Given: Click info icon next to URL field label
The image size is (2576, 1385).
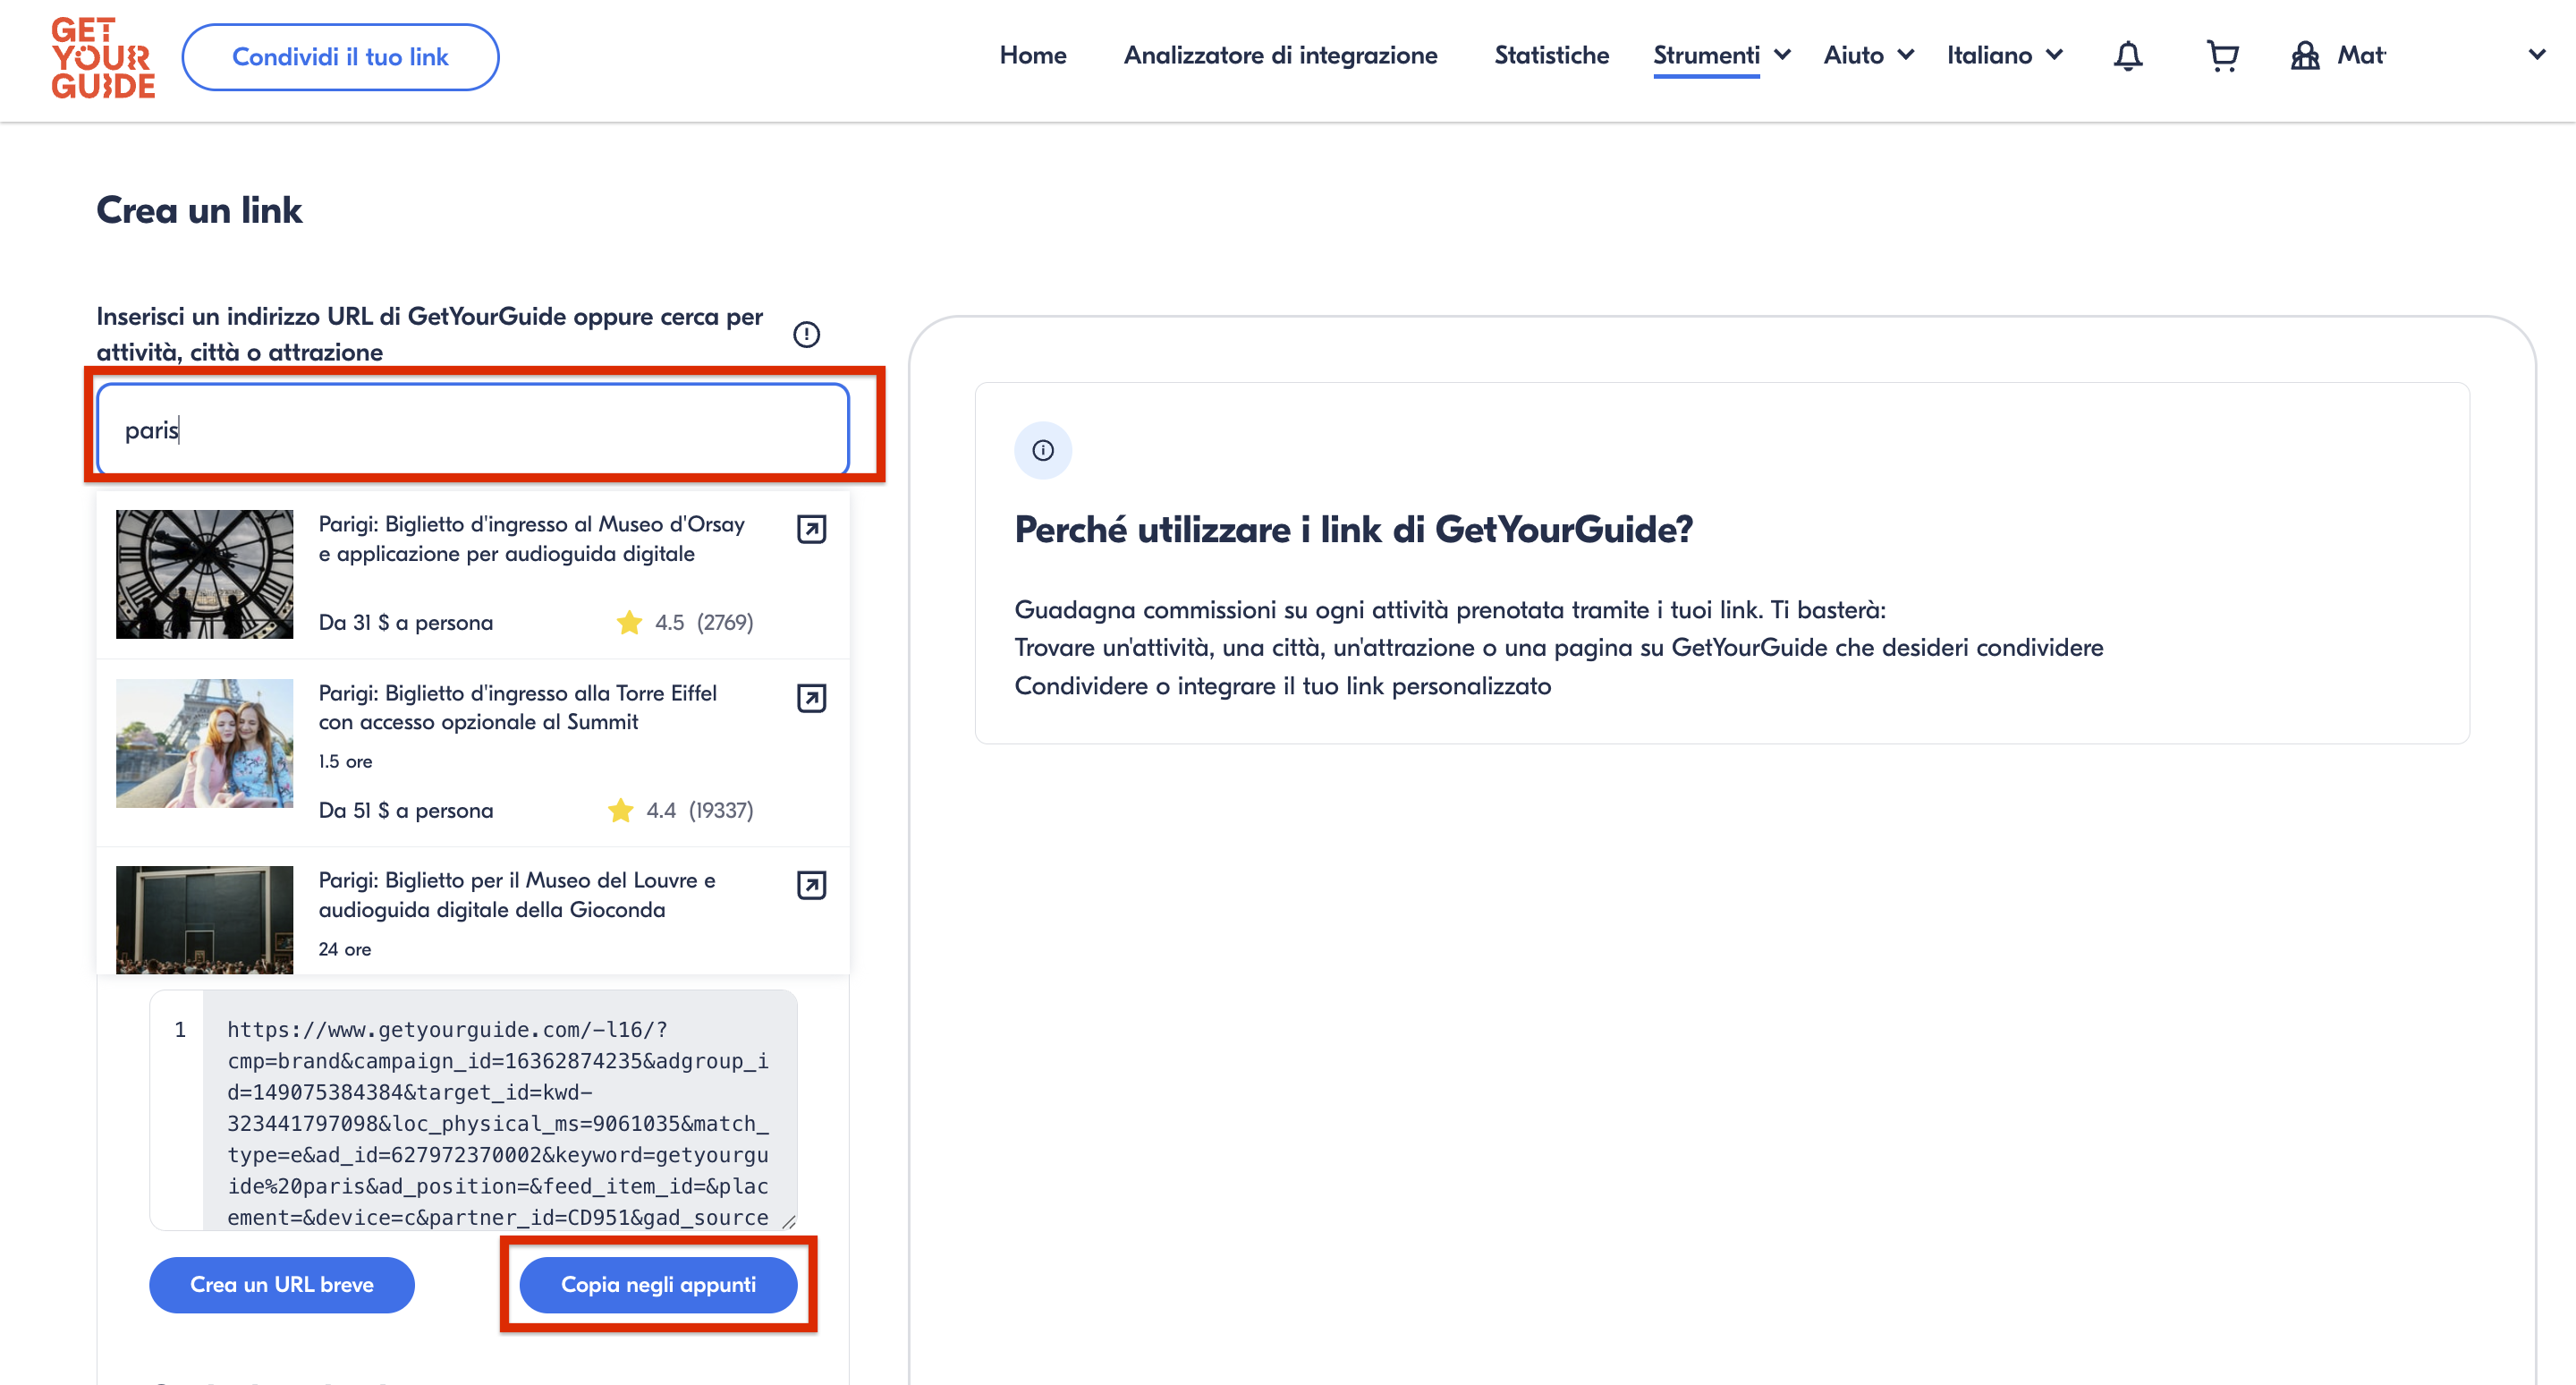Looking at the screenshot, I should click(806, 334).
